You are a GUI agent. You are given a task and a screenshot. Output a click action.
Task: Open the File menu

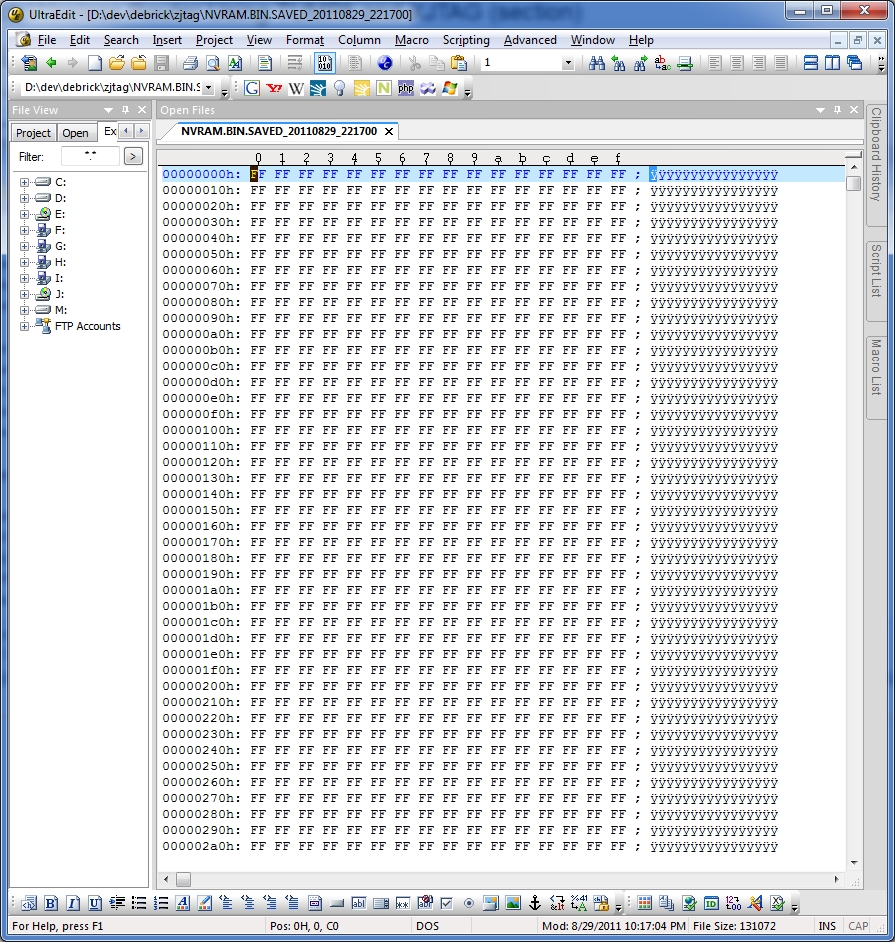pyautogui.click(x=46, y=40)
